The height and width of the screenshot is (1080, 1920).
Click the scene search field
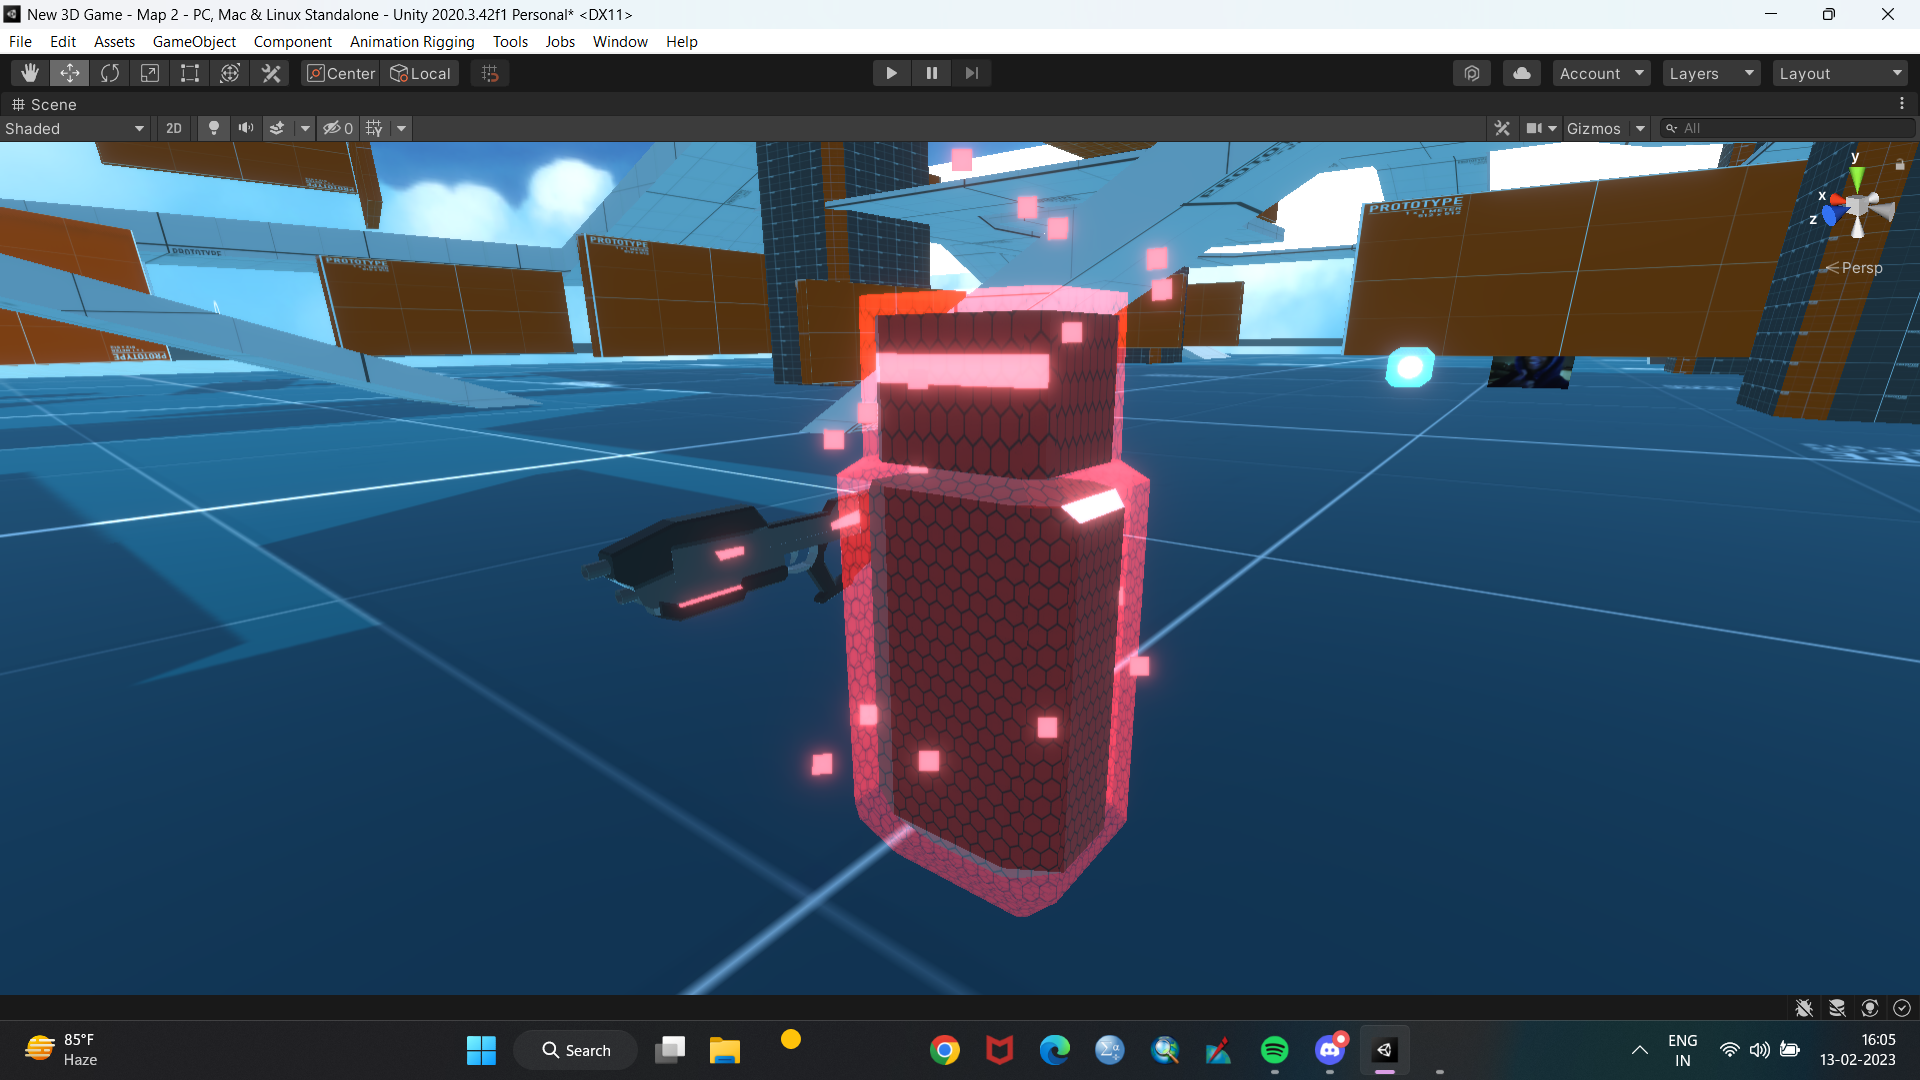[1790, 128]
